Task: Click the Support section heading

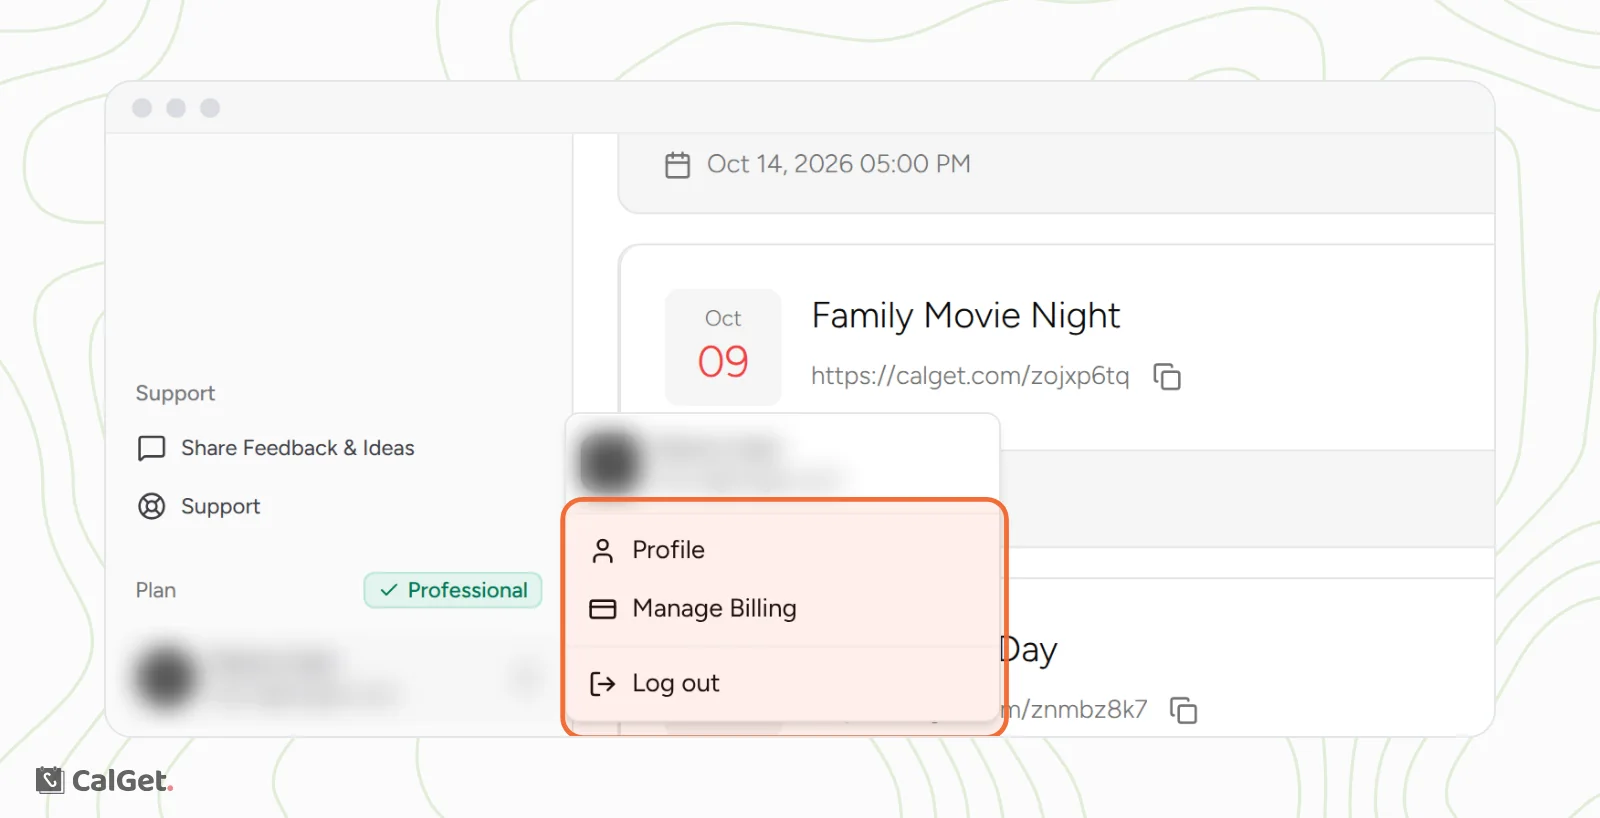Action: [175, 393]
